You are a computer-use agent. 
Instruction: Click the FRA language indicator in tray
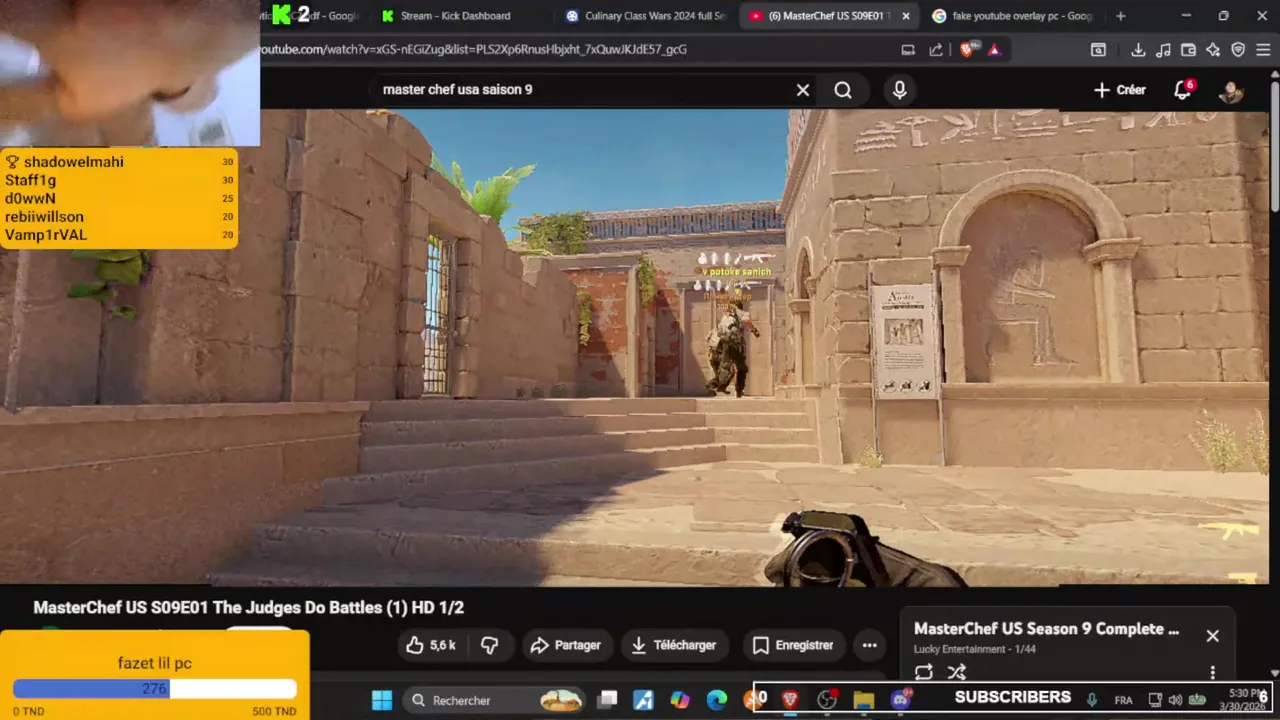[1123, 700]
